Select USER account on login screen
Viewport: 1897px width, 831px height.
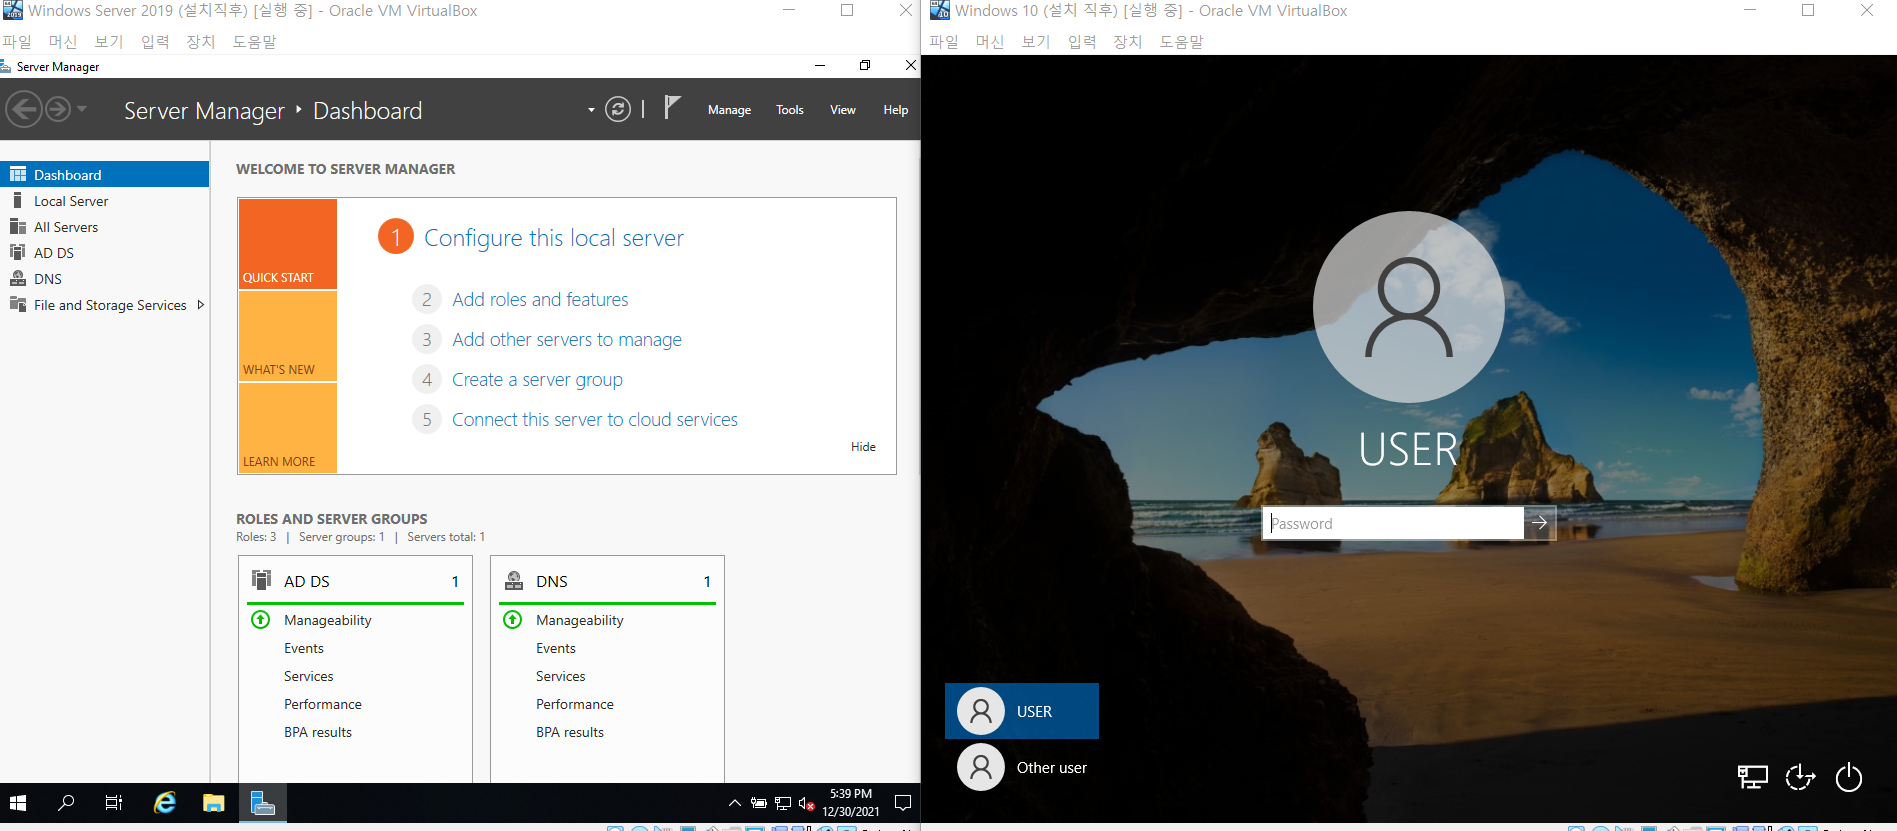point(1021,711)
